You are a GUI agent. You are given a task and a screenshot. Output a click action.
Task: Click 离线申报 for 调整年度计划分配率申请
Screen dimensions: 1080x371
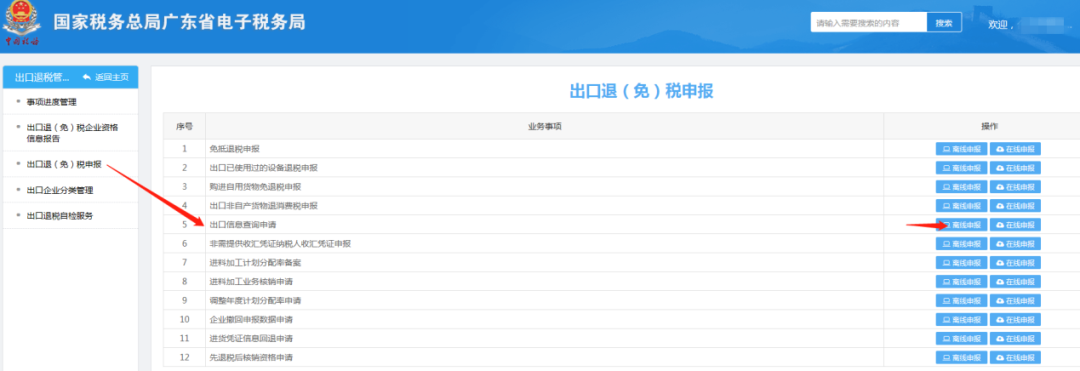click(961, 301)
